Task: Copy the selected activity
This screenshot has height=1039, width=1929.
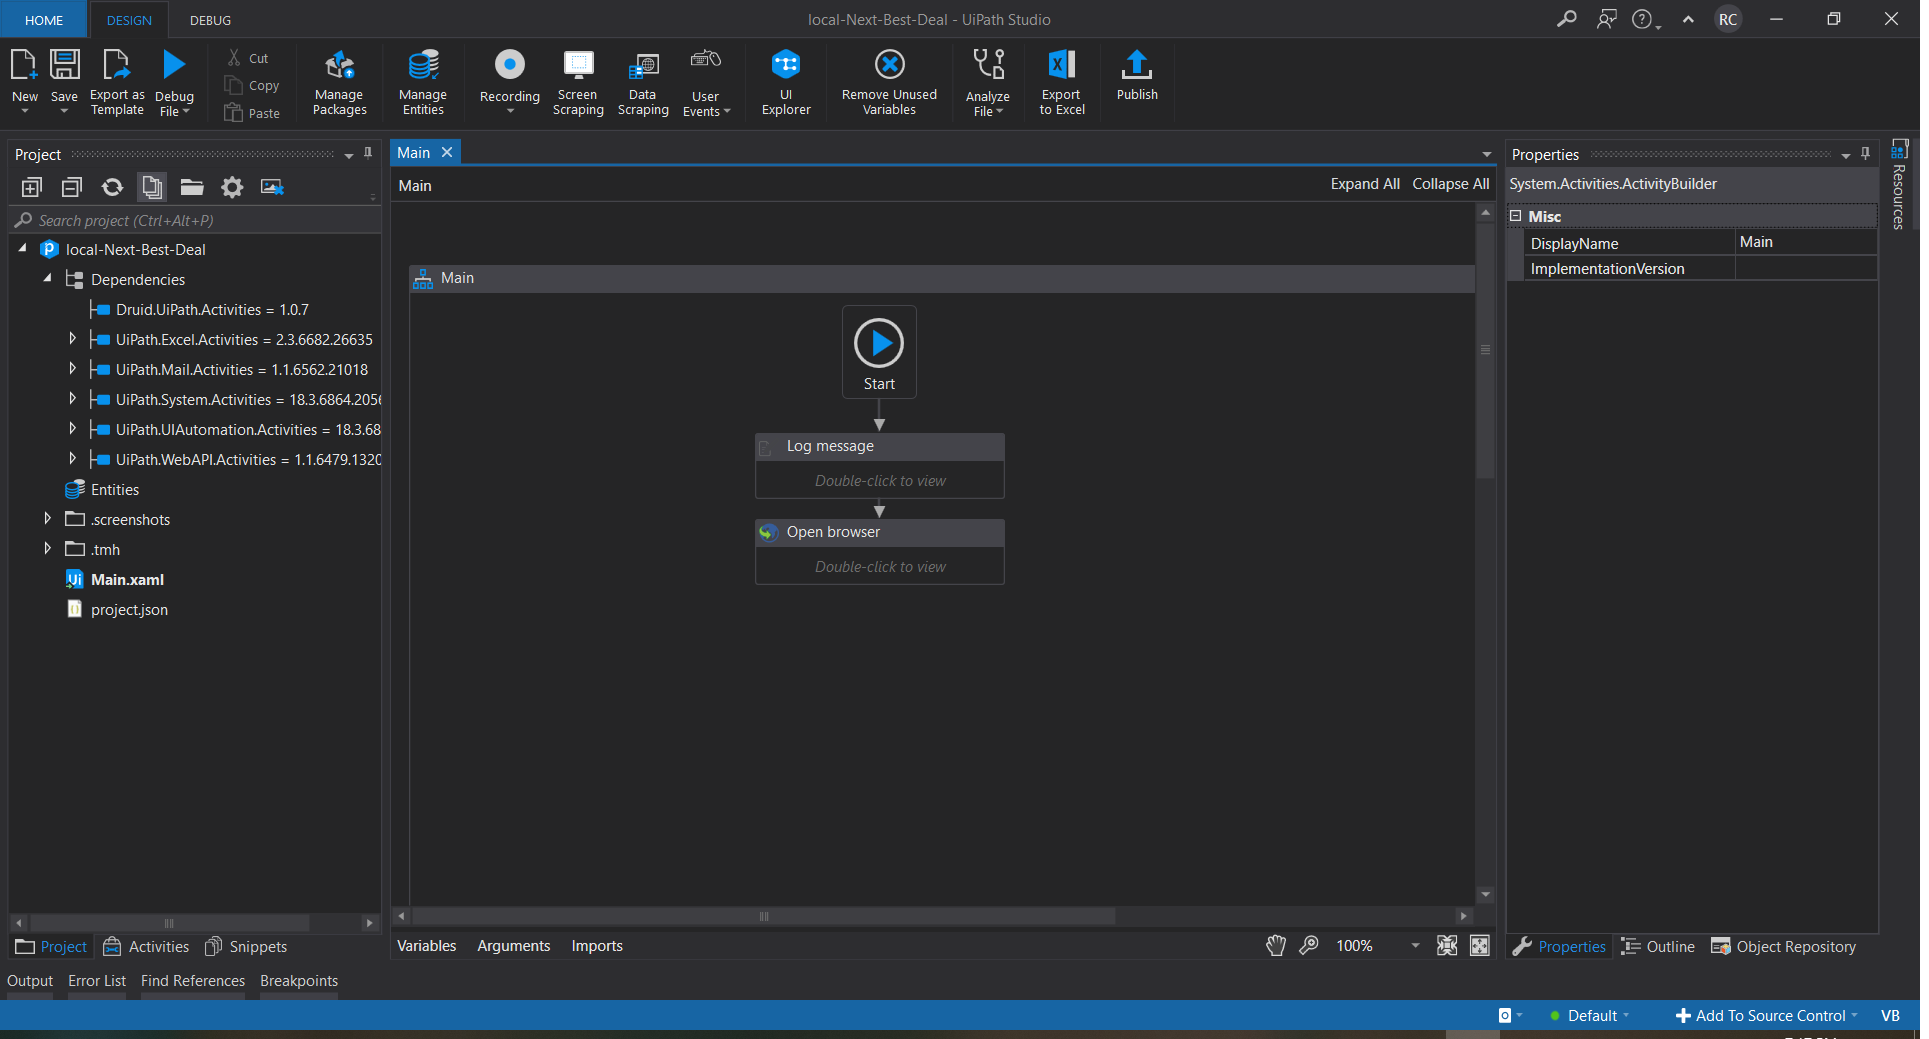Action: [252, 86]
